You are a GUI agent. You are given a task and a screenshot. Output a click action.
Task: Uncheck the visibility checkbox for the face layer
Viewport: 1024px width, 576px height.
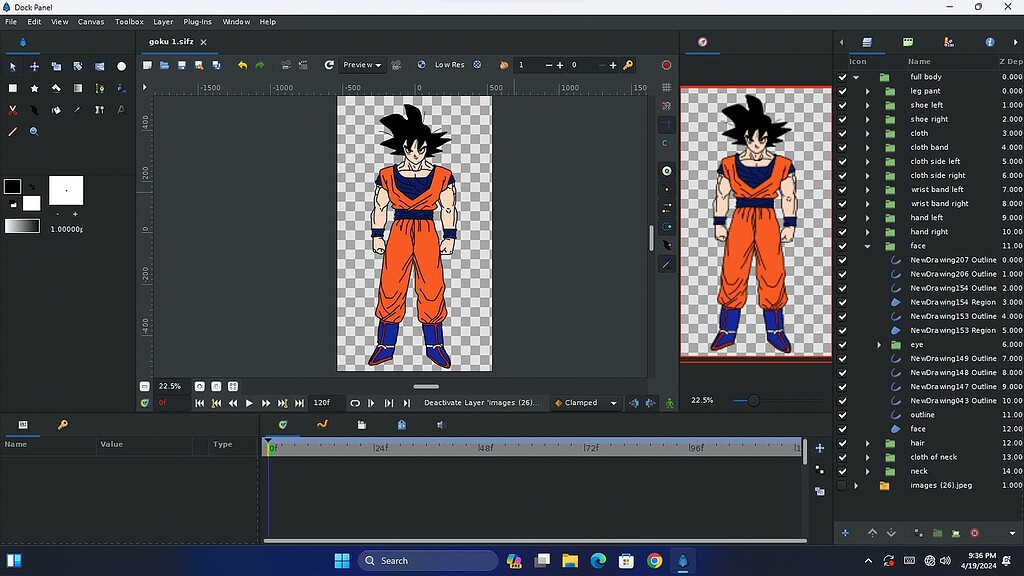coord(841,246)
